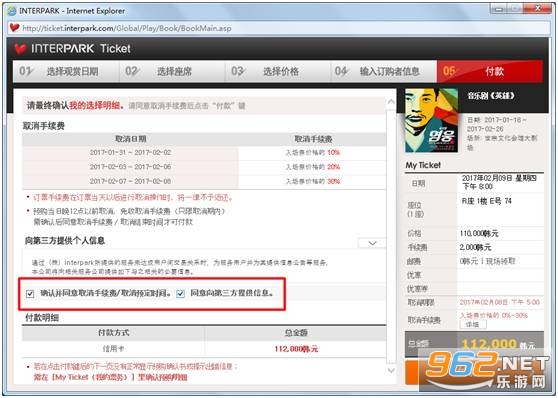Select step 05 付款 tab

coord(490,71)
